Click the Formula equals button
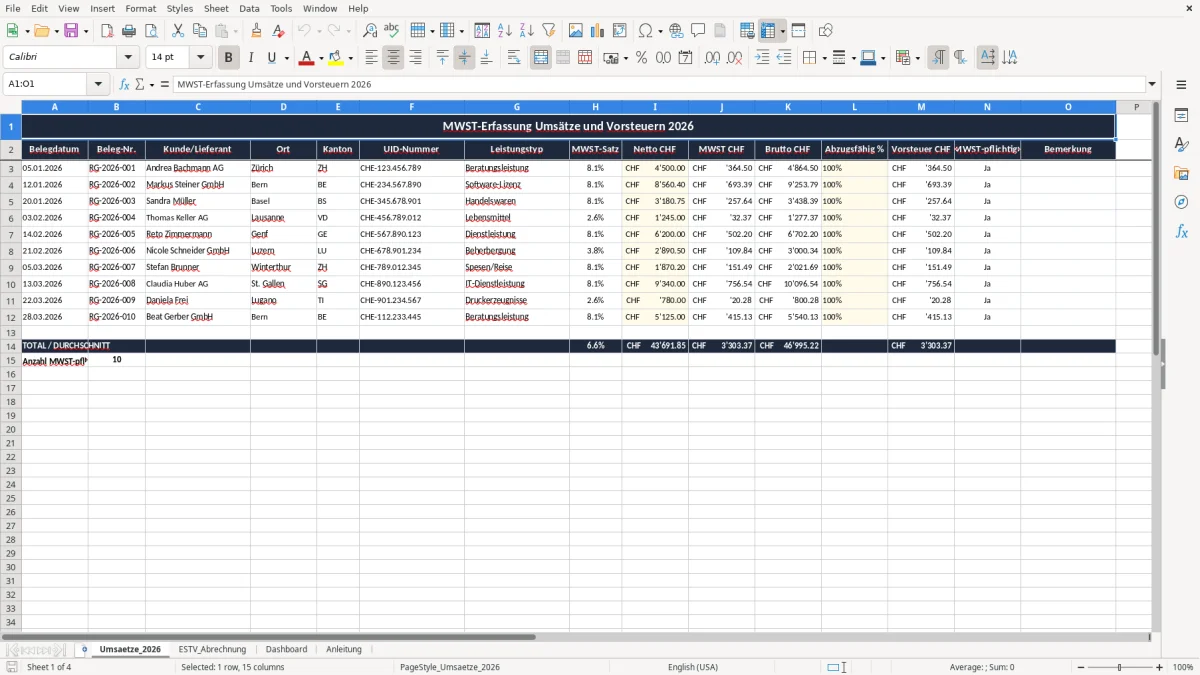This screenshot has width=1200, height=675. click(164, 84)
